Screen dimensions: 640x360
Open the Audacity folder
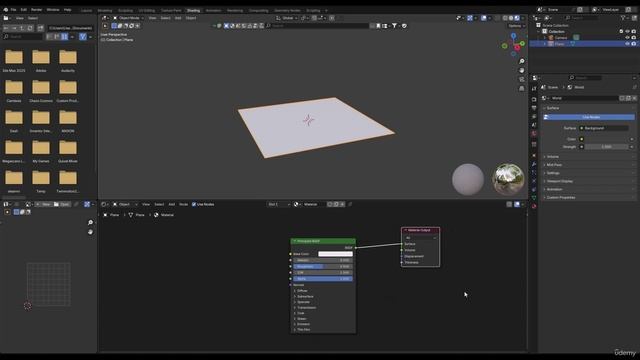tap(68, 60)
